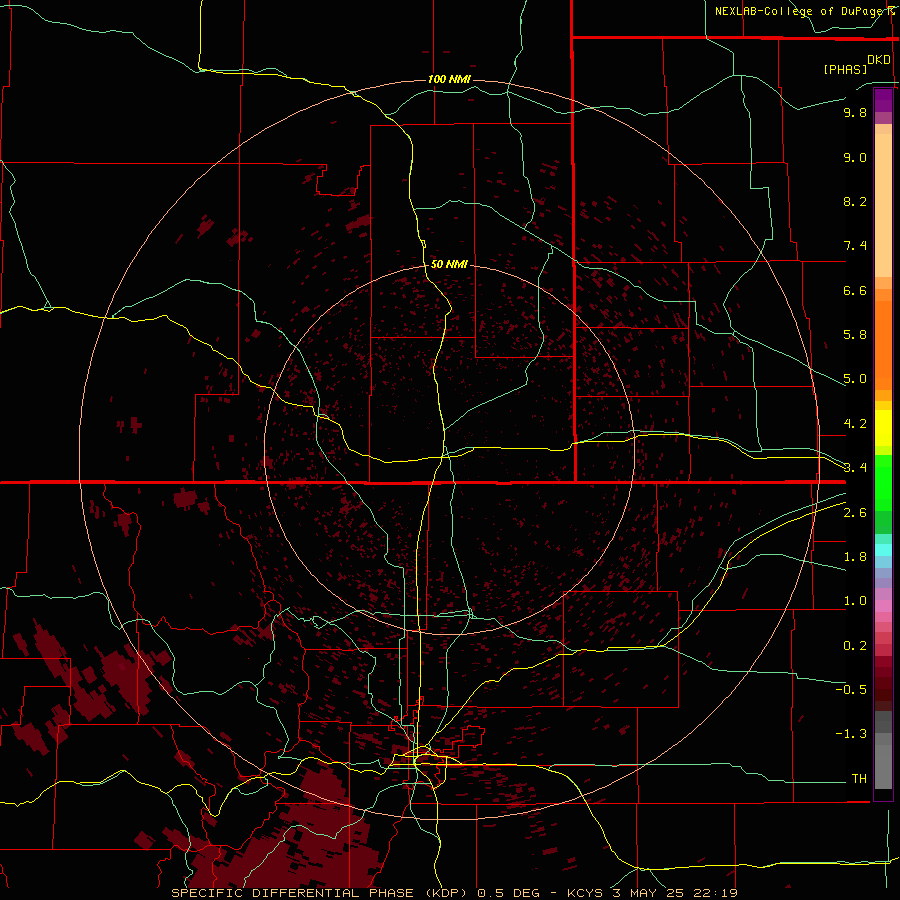Click the yellow color bar segment

pos(883,428)
